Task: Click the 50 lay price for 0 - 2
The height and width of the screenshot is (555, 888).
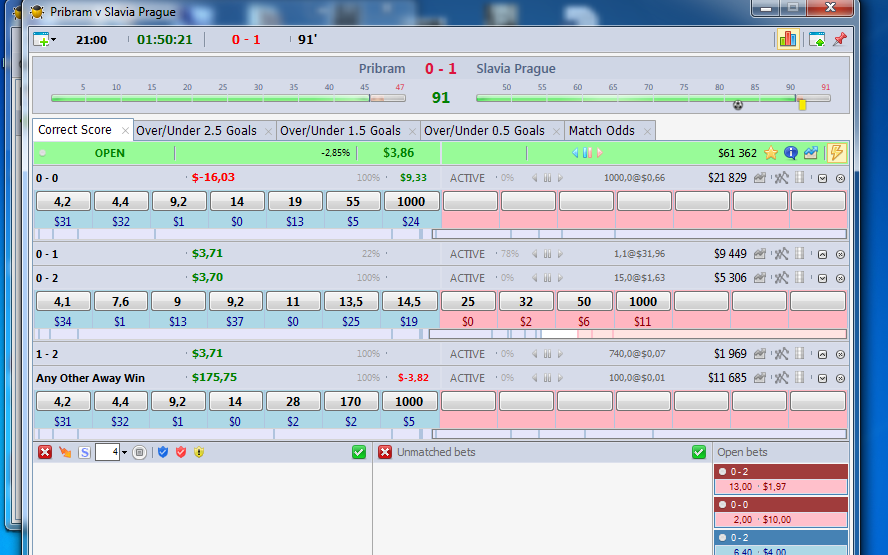Action: click(584, 301)
